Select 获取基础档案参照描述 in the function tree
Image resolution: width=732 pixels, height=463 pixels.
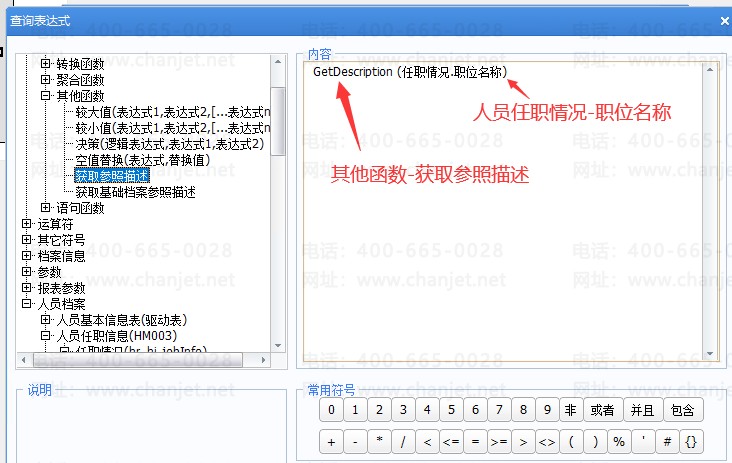coord(135,192)
